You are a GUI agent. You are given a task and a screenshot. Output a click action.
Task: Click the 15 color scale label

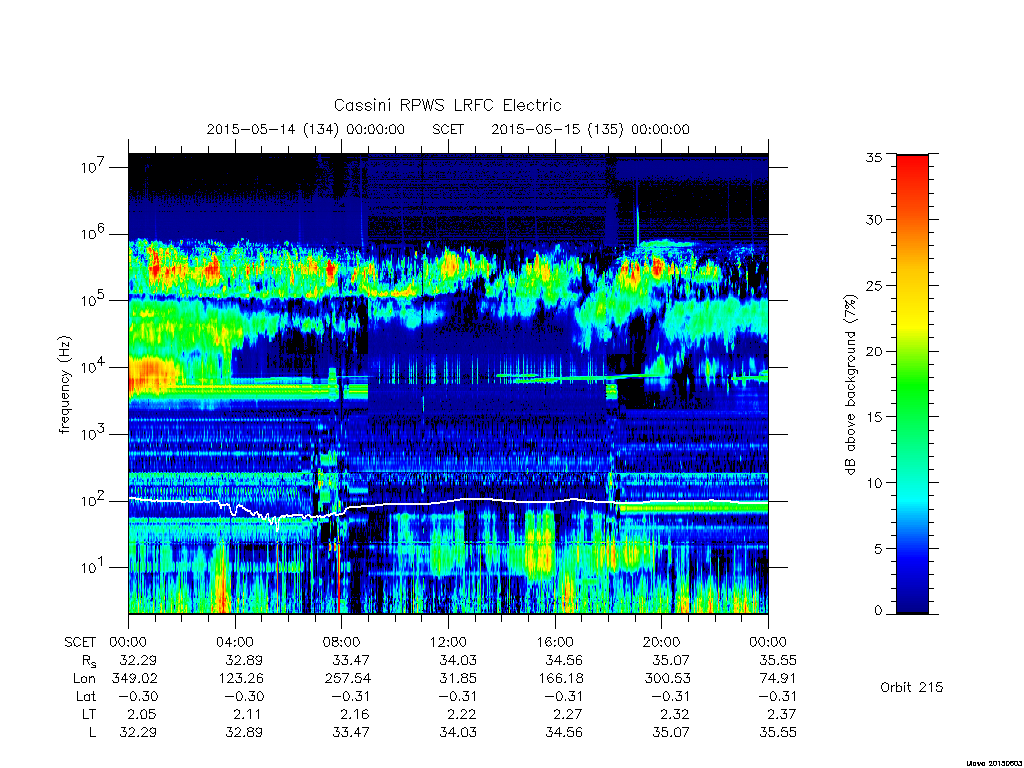point(873,417)
